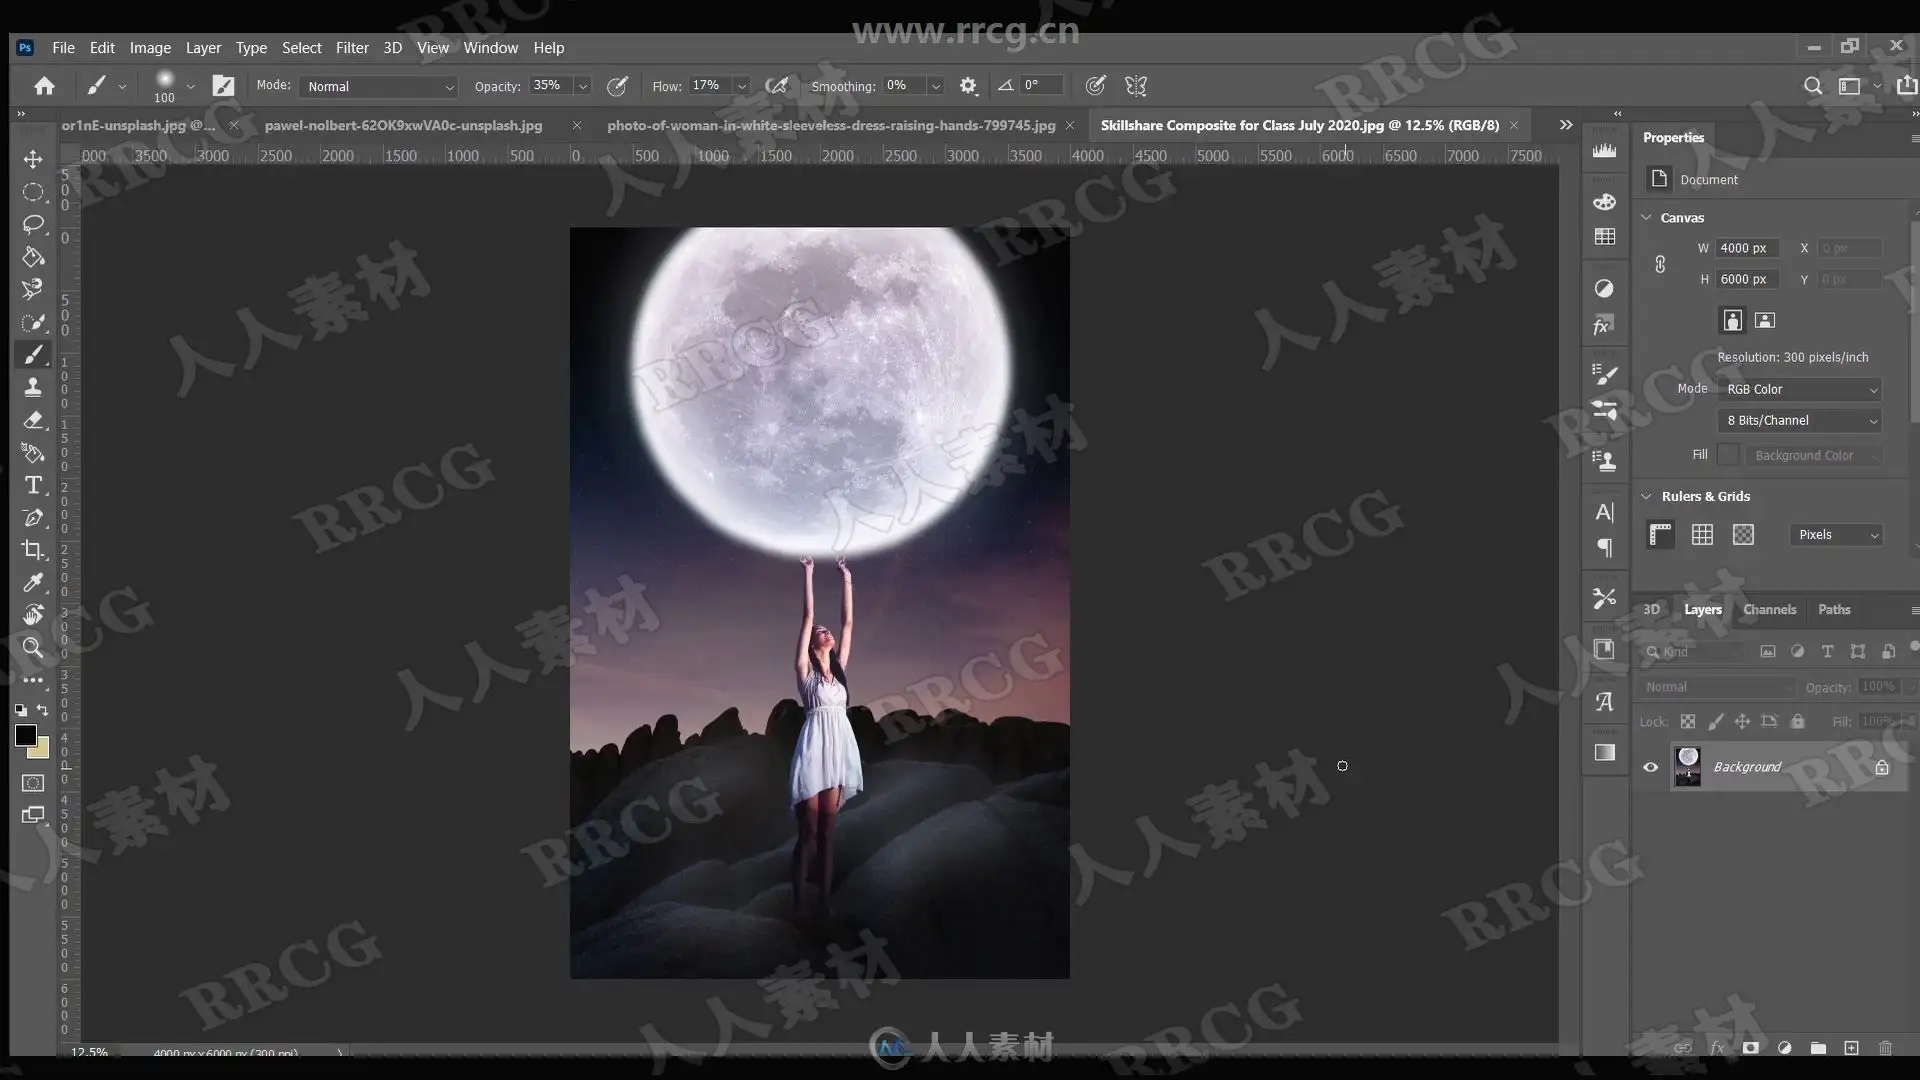
Task: Toggle pressure for opacity button
Action: click(618, 86)
